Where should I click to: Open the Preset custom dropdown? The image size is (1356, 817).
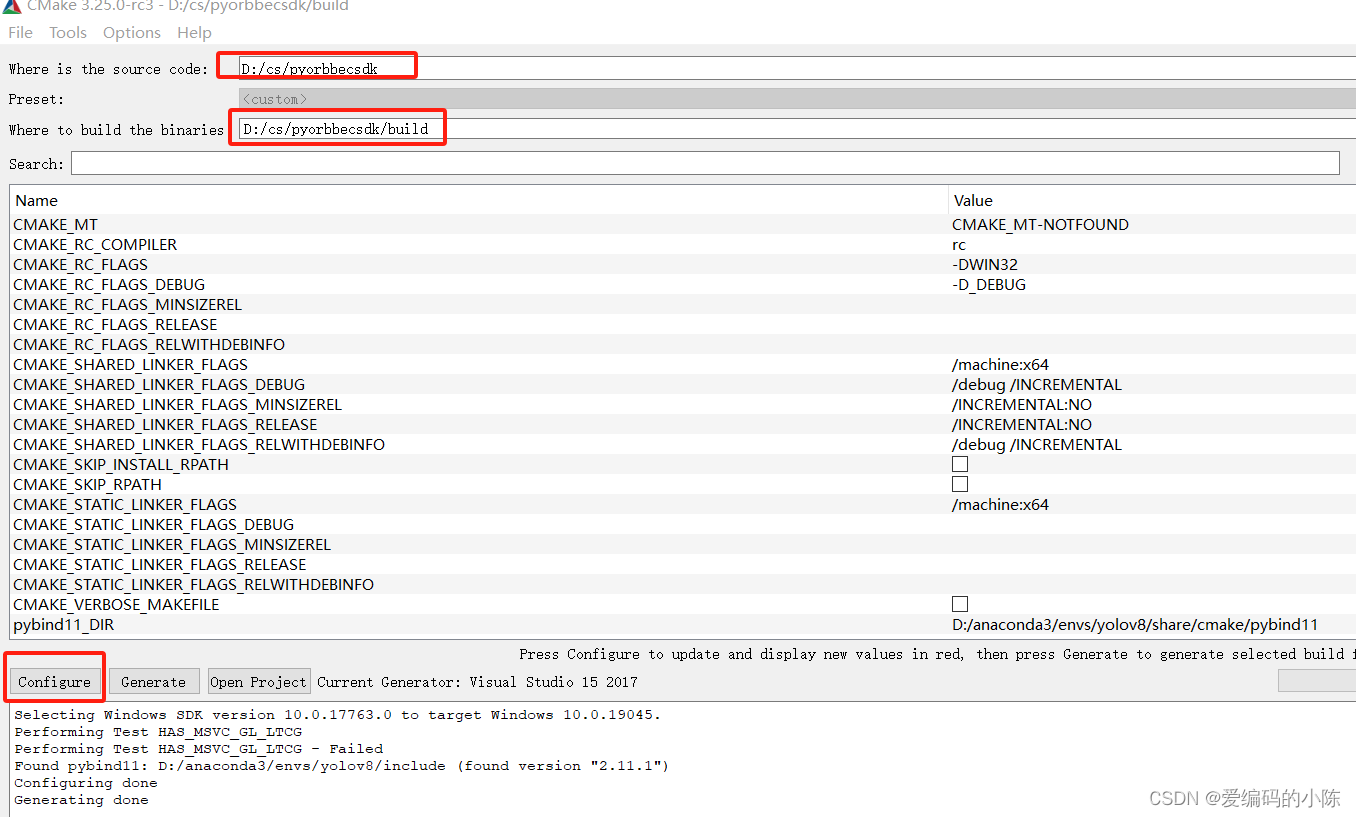coord(797,99)
